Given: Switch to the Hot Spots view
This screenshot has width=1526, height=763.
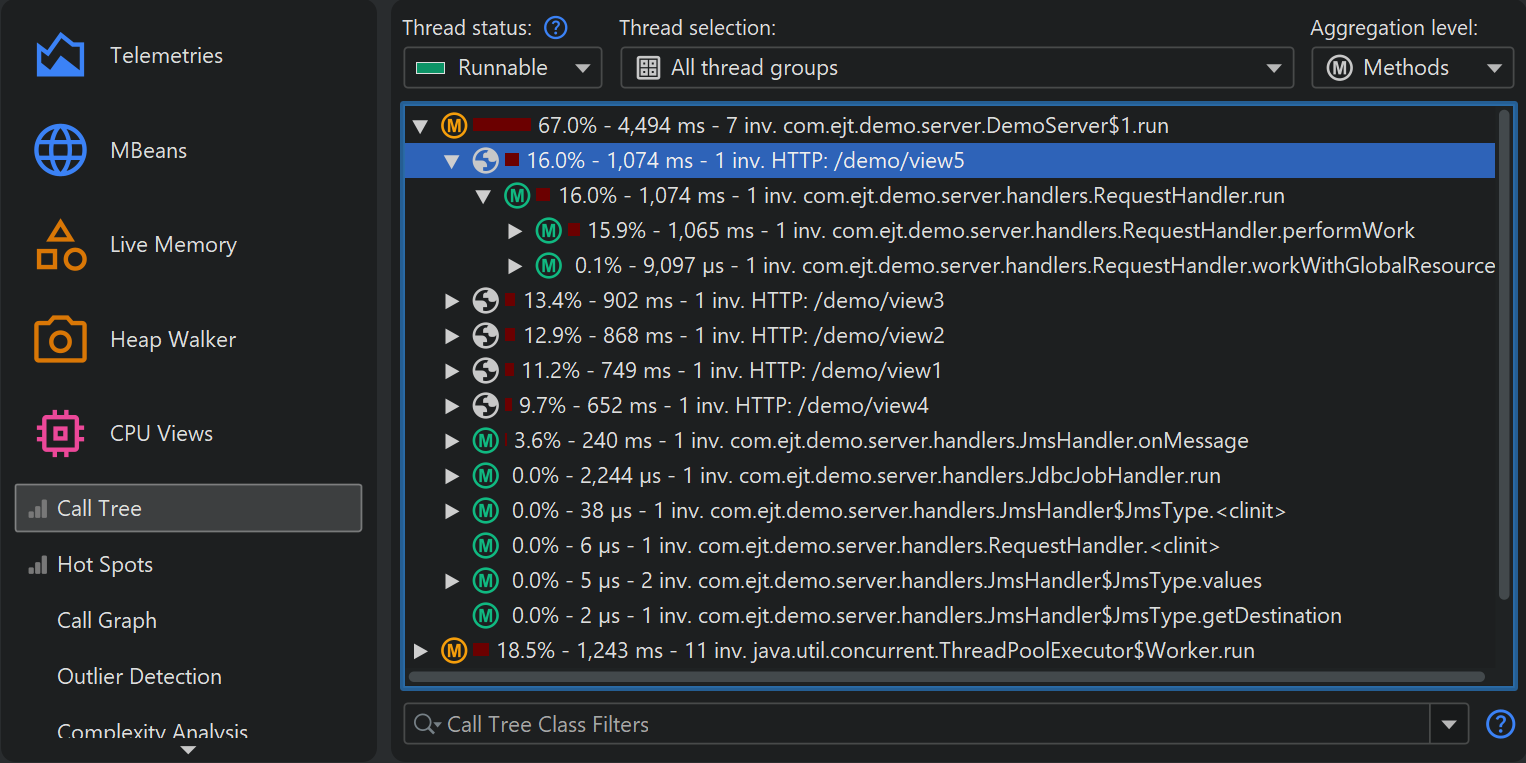Looking at the screenshot, I should click(105, 565).
